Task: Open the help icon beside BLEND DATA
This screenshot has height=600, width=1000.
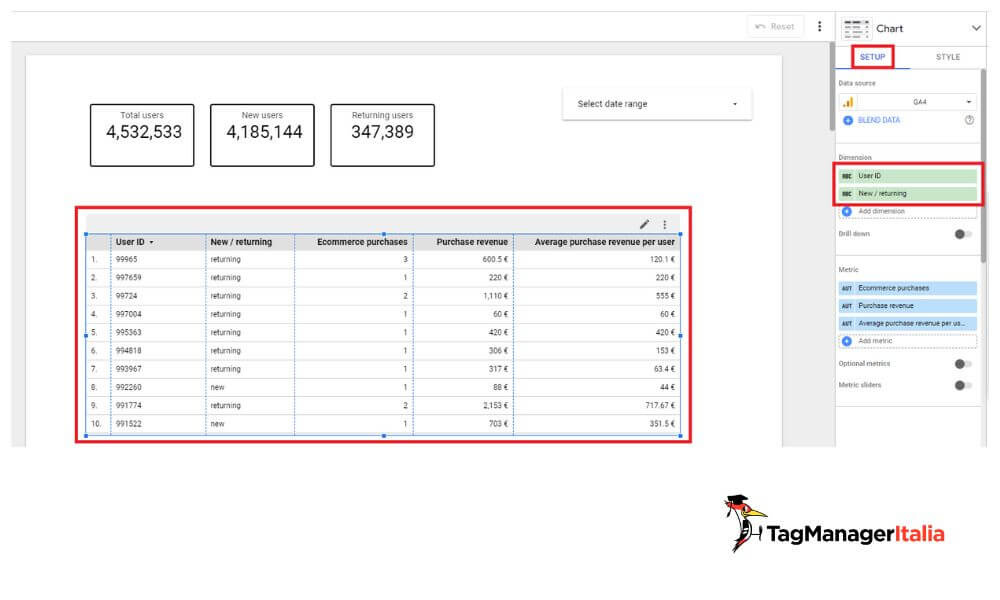Action: coord(969,120)
